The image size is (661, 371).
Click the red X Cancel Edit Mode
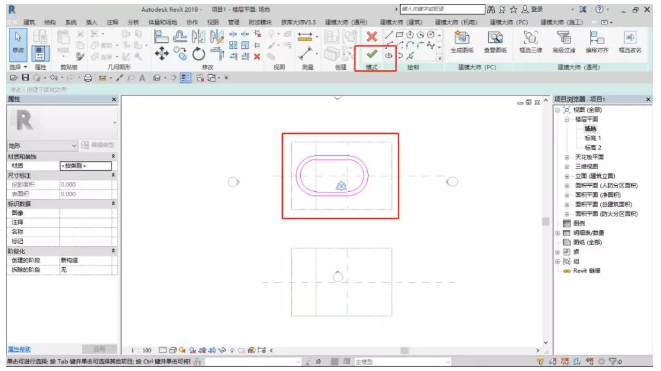pos(371,37)
